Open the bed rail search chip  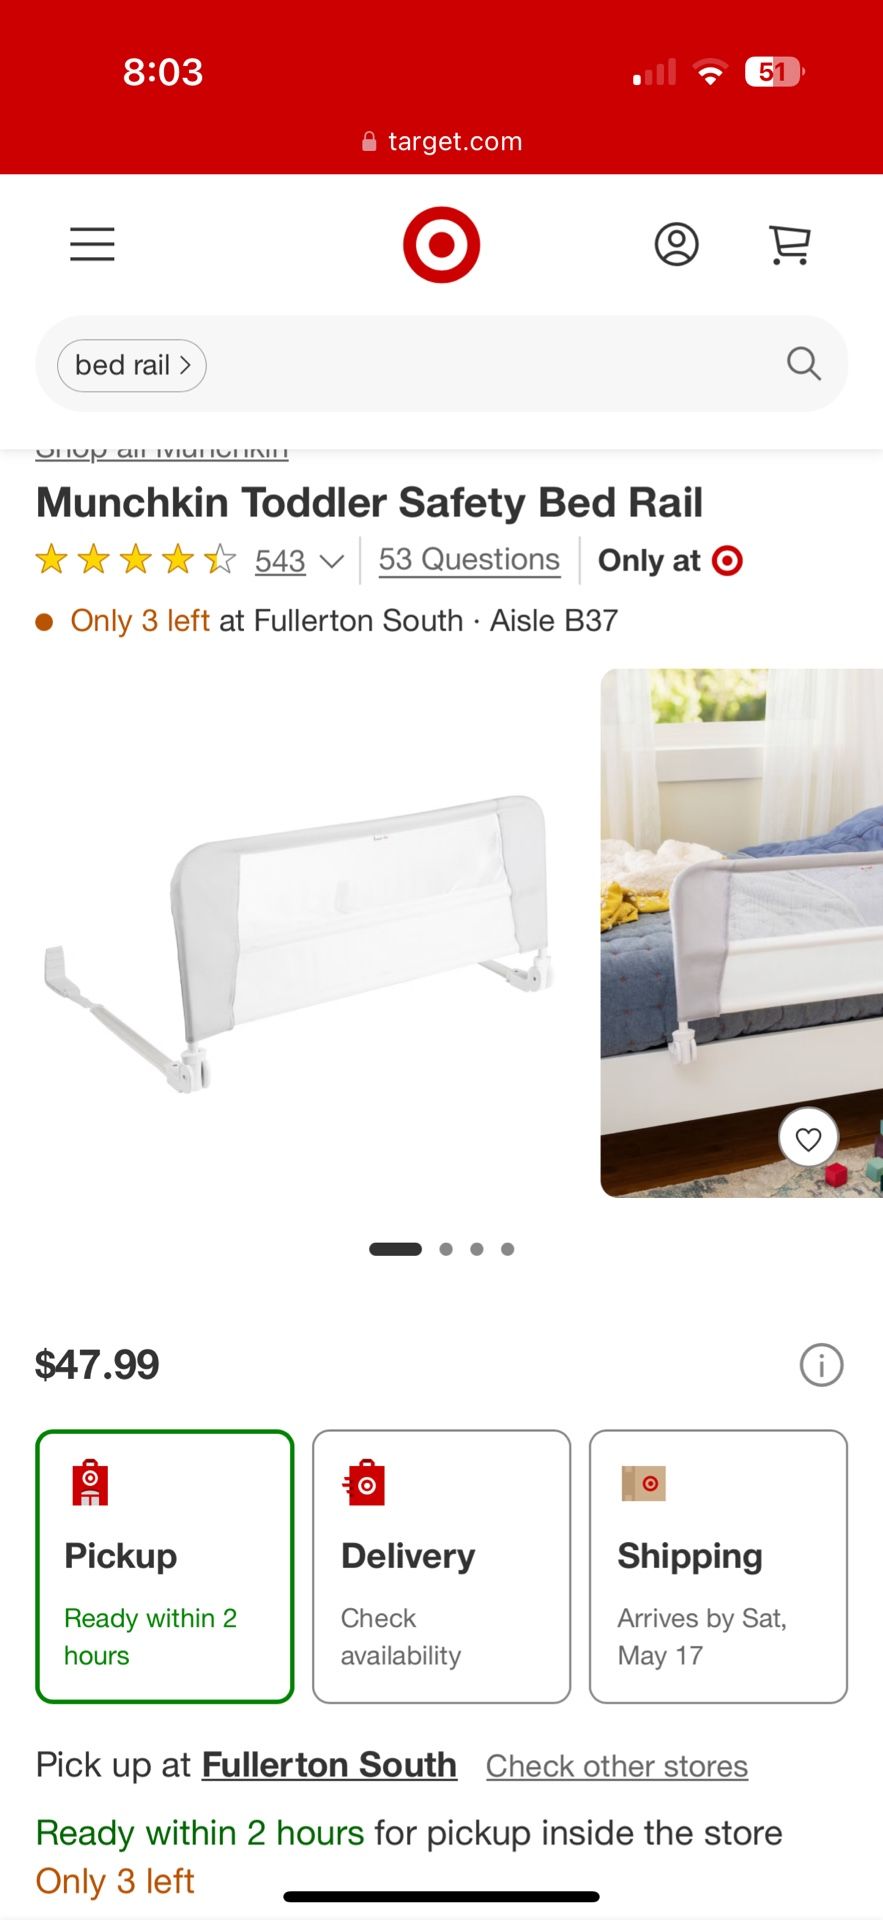click(132, 365)
